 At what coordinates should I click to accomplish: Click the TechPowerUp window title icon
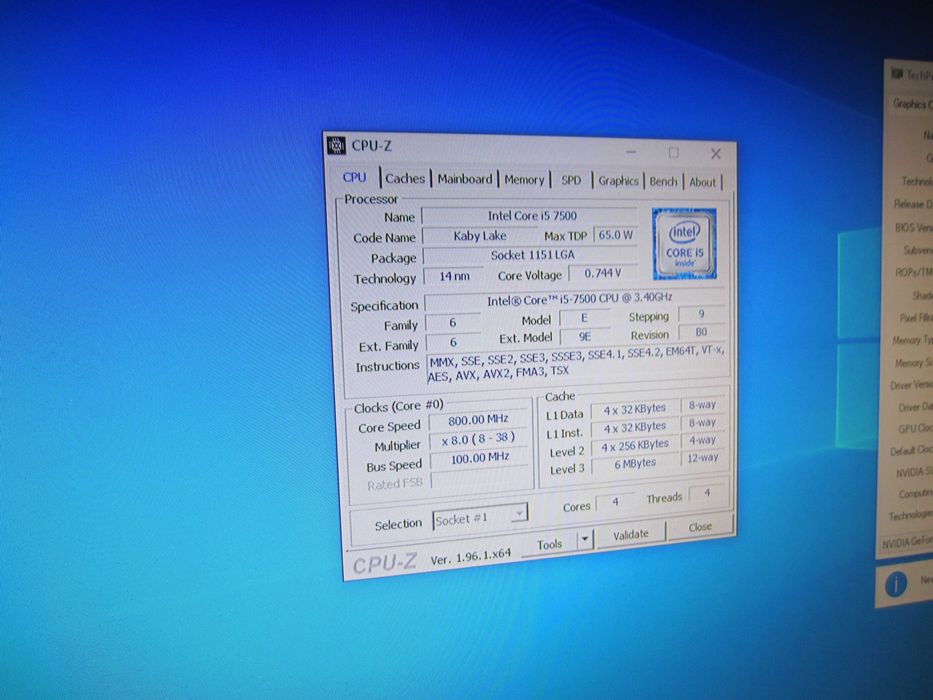pos(896,74)
